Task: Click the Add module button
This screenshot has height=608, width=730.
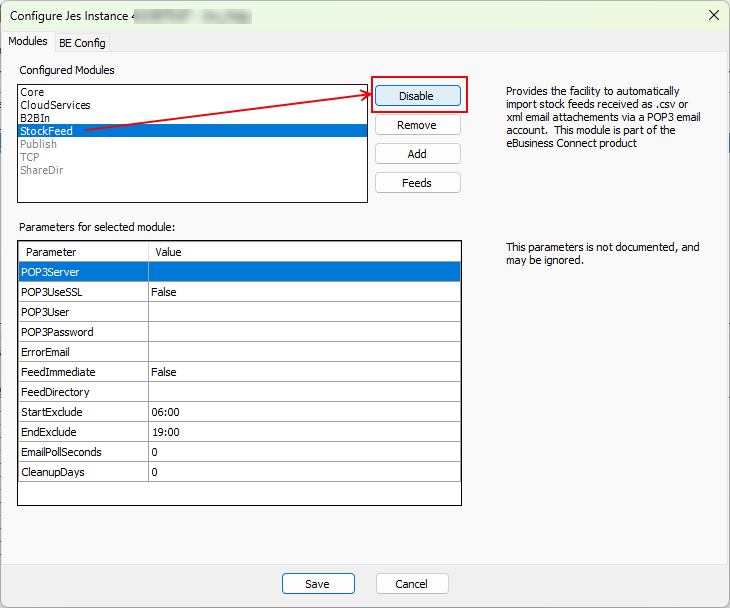Action: pyautogui.click(x=418, y=154)
